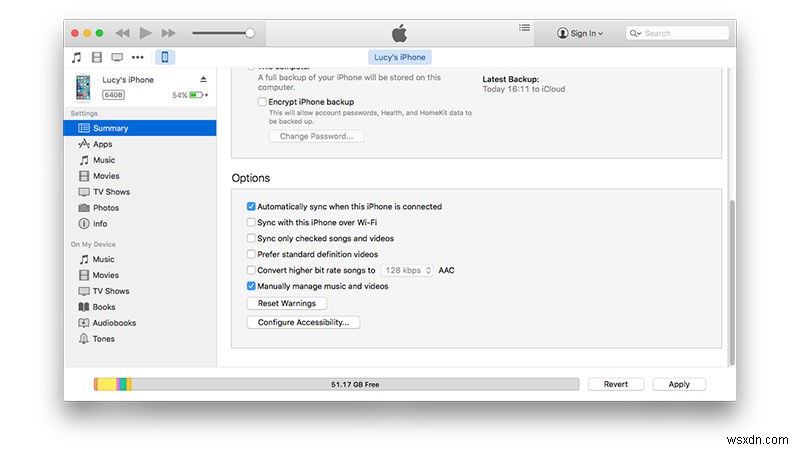The image size is (800, 450).
Task: Click the fast-forward playback button
Action: coord(168,33)
